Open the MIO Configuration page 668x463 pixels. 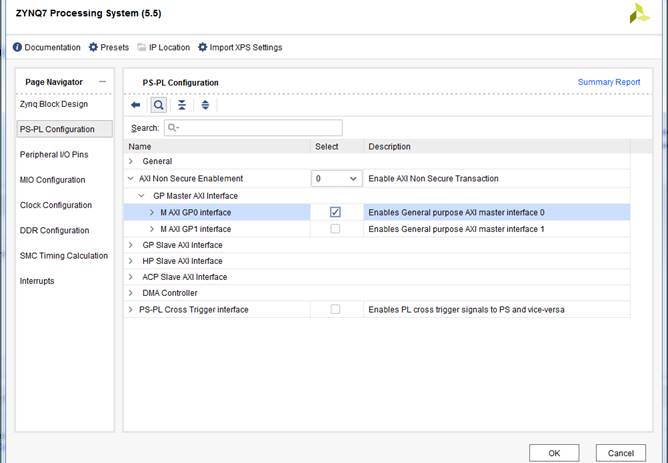(x=53, y=180)
